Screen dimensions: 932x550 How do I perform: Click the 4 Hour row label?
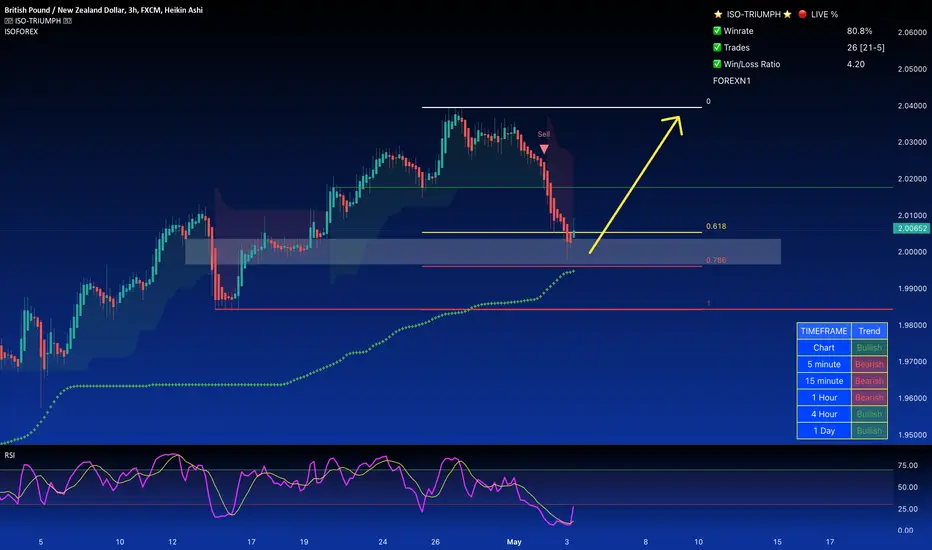pyautogui.click(x=824, y=414)
